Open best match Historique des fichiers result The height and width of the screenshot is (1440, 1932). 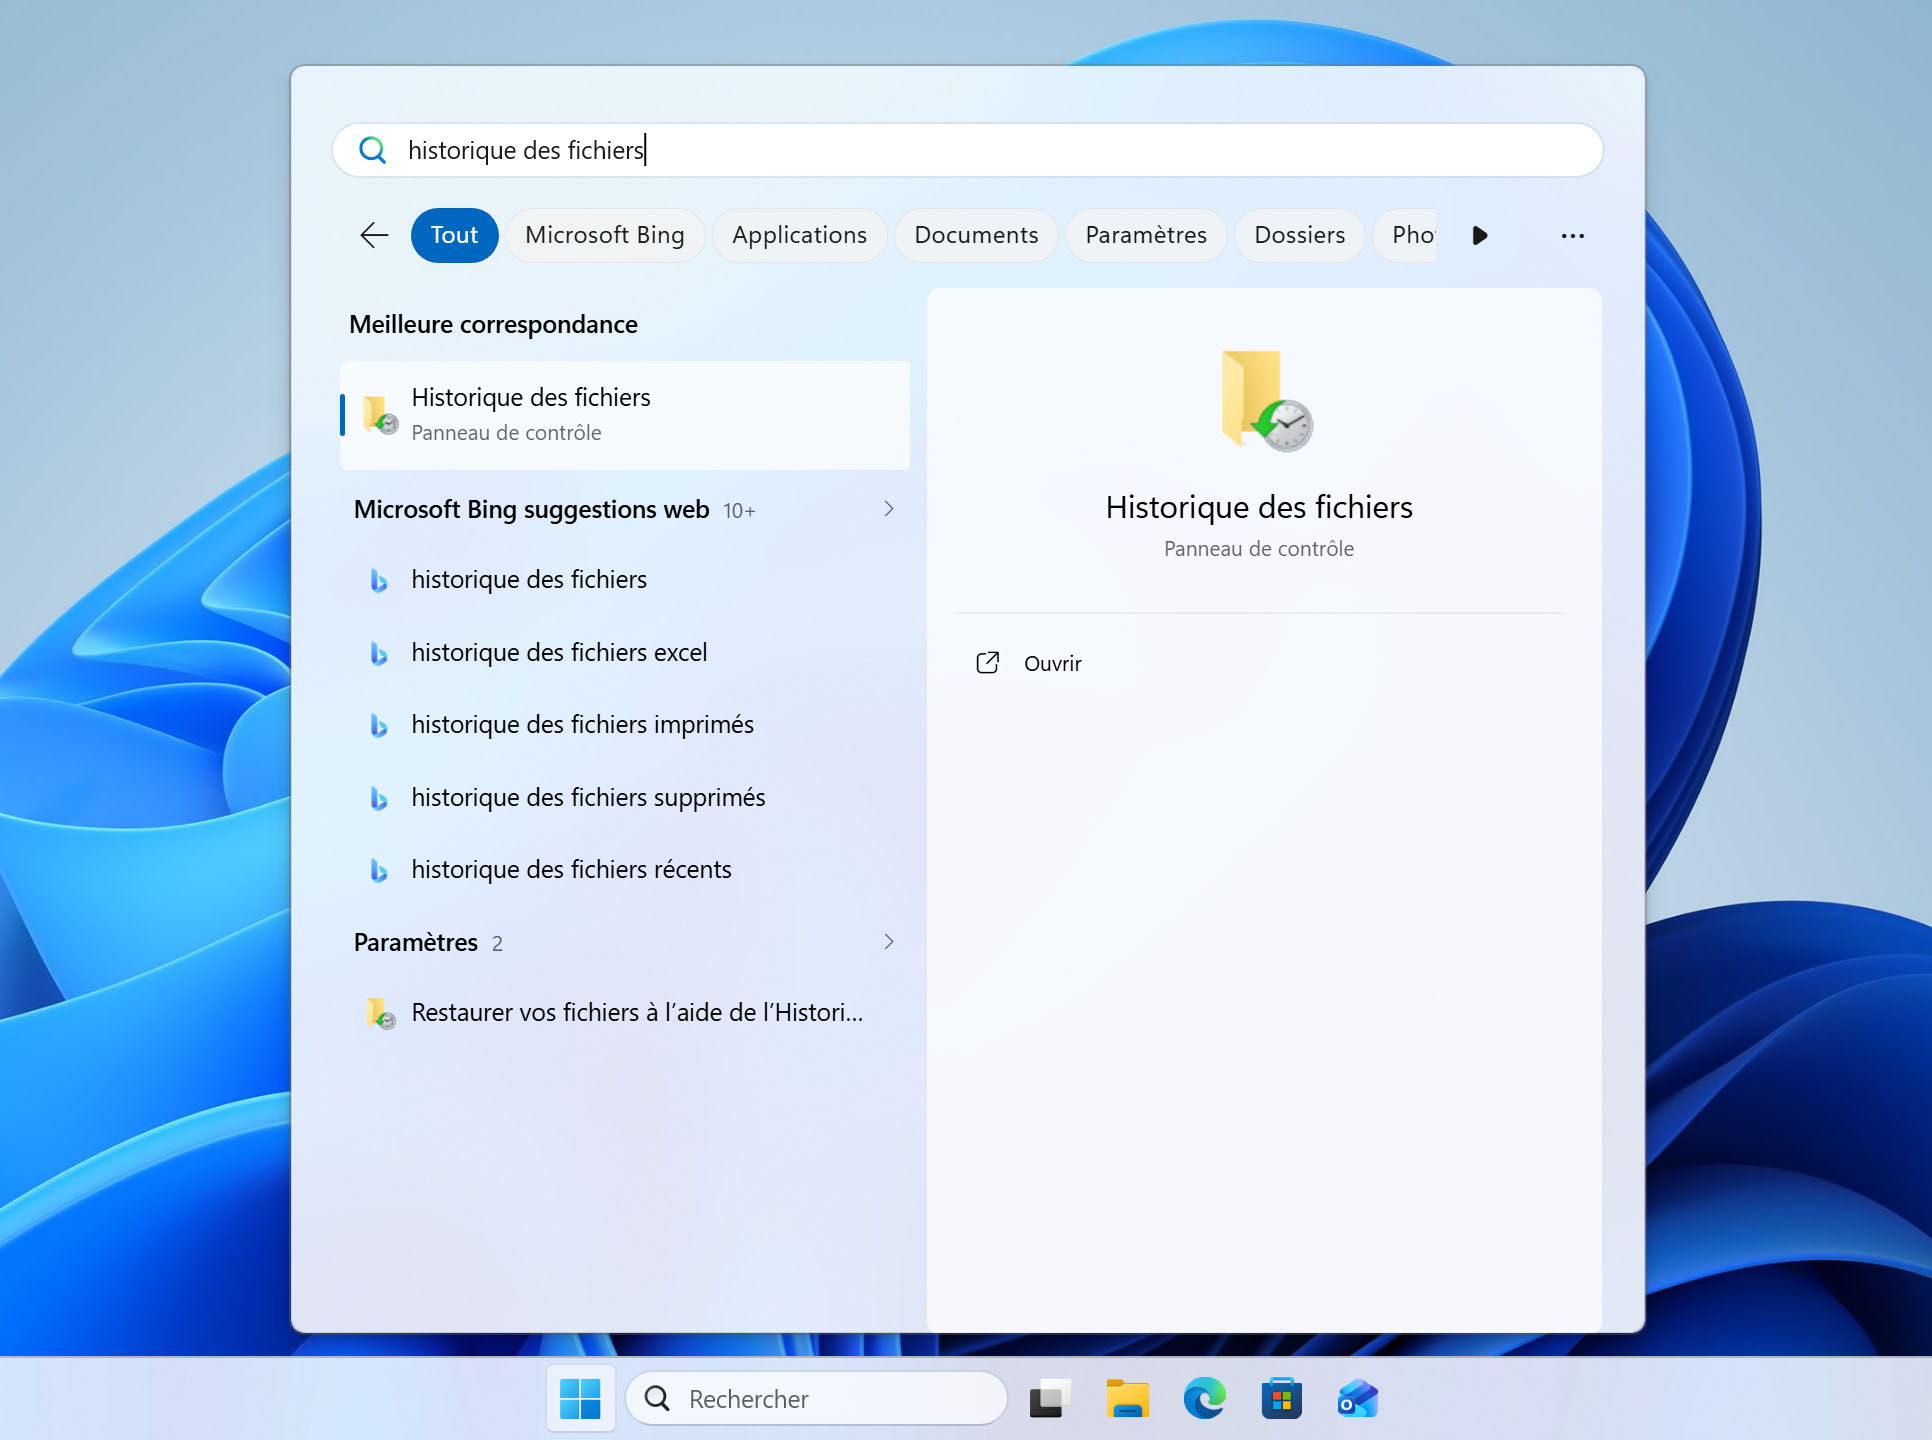coord(625,415)
